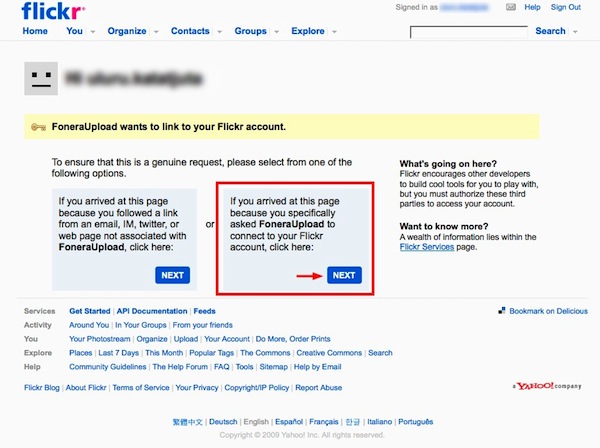The image size is (600, 448).
Task: Click NEXT for followed-a-link option
Action: pos(173,275)
